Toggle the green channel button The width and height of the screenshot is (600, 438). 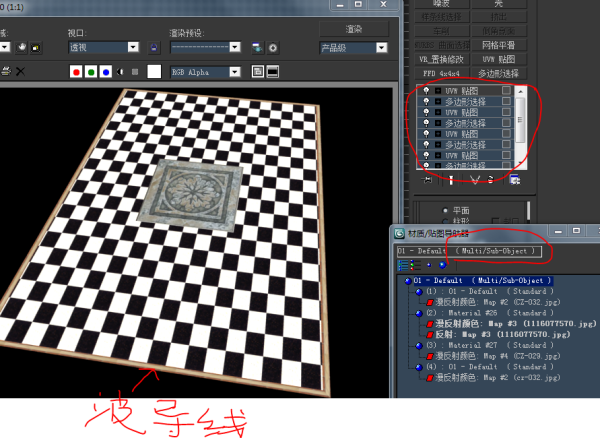91,72
